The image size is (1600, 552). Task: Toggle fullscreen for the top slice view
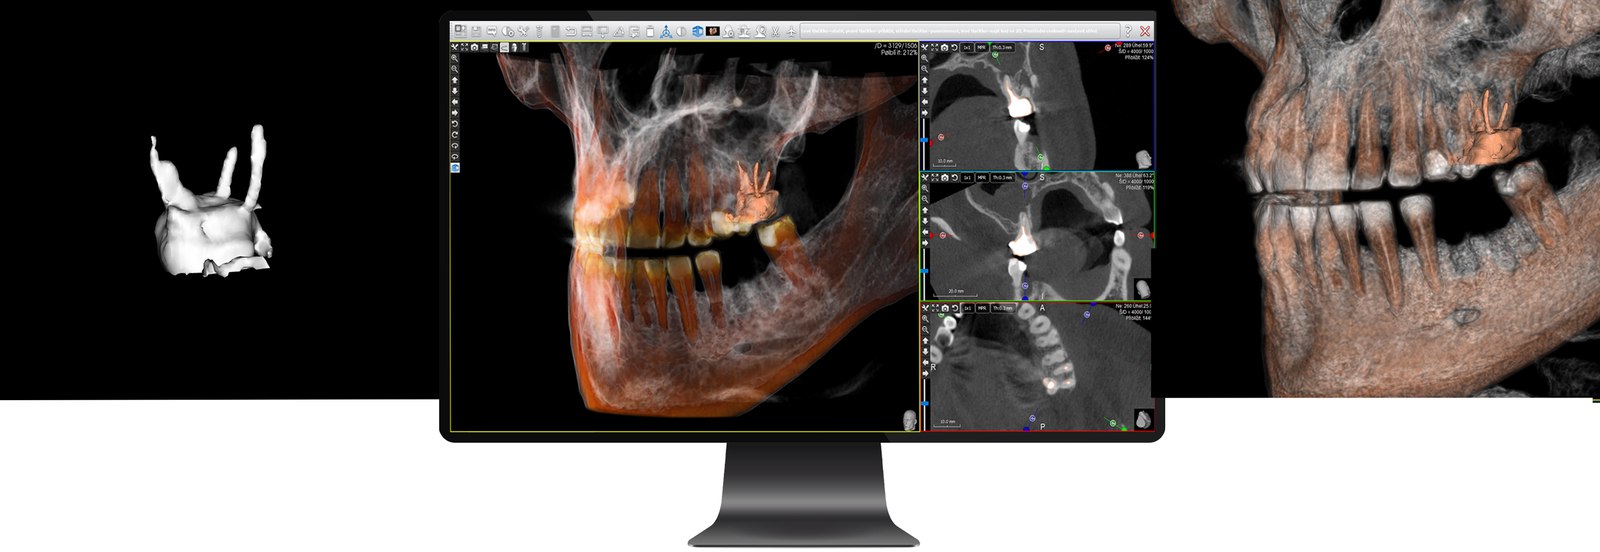point(935,47)
